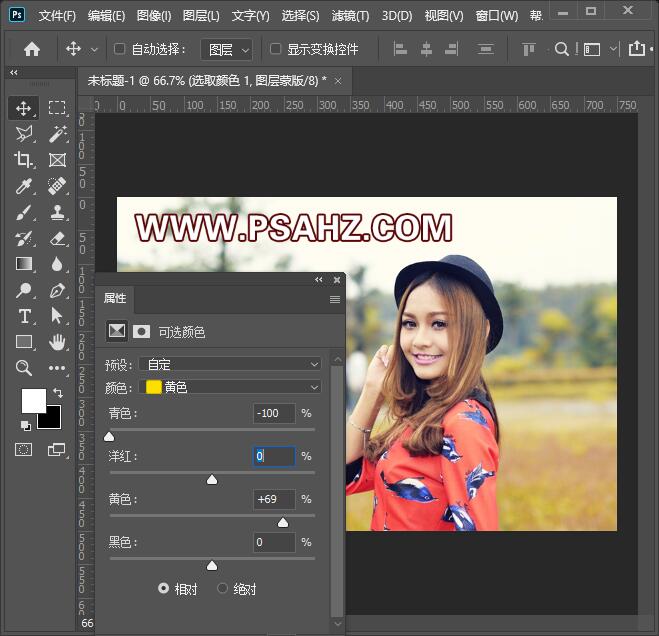Open the 图层 auto-select dropdown
Screen dimensions: 659x636
[x=227, y=50]
